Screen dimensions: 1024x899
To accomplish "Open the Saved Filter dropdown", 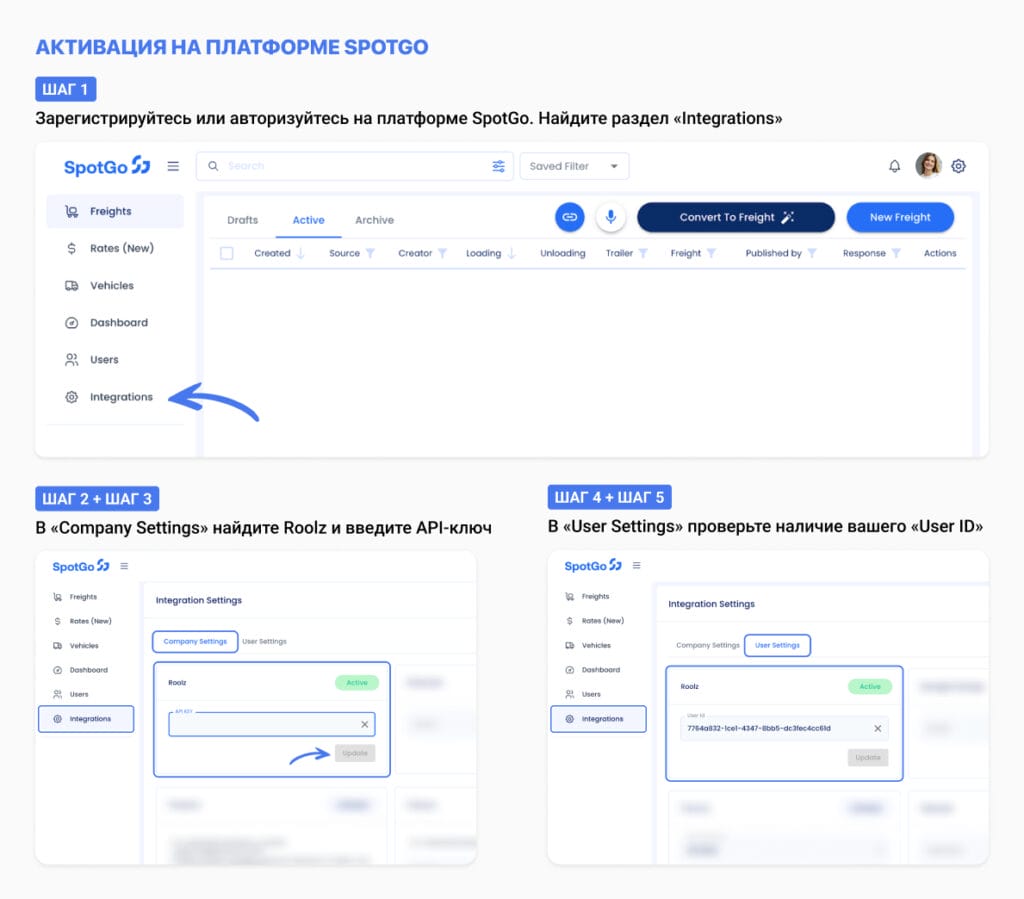I will (x=574, y=166).
